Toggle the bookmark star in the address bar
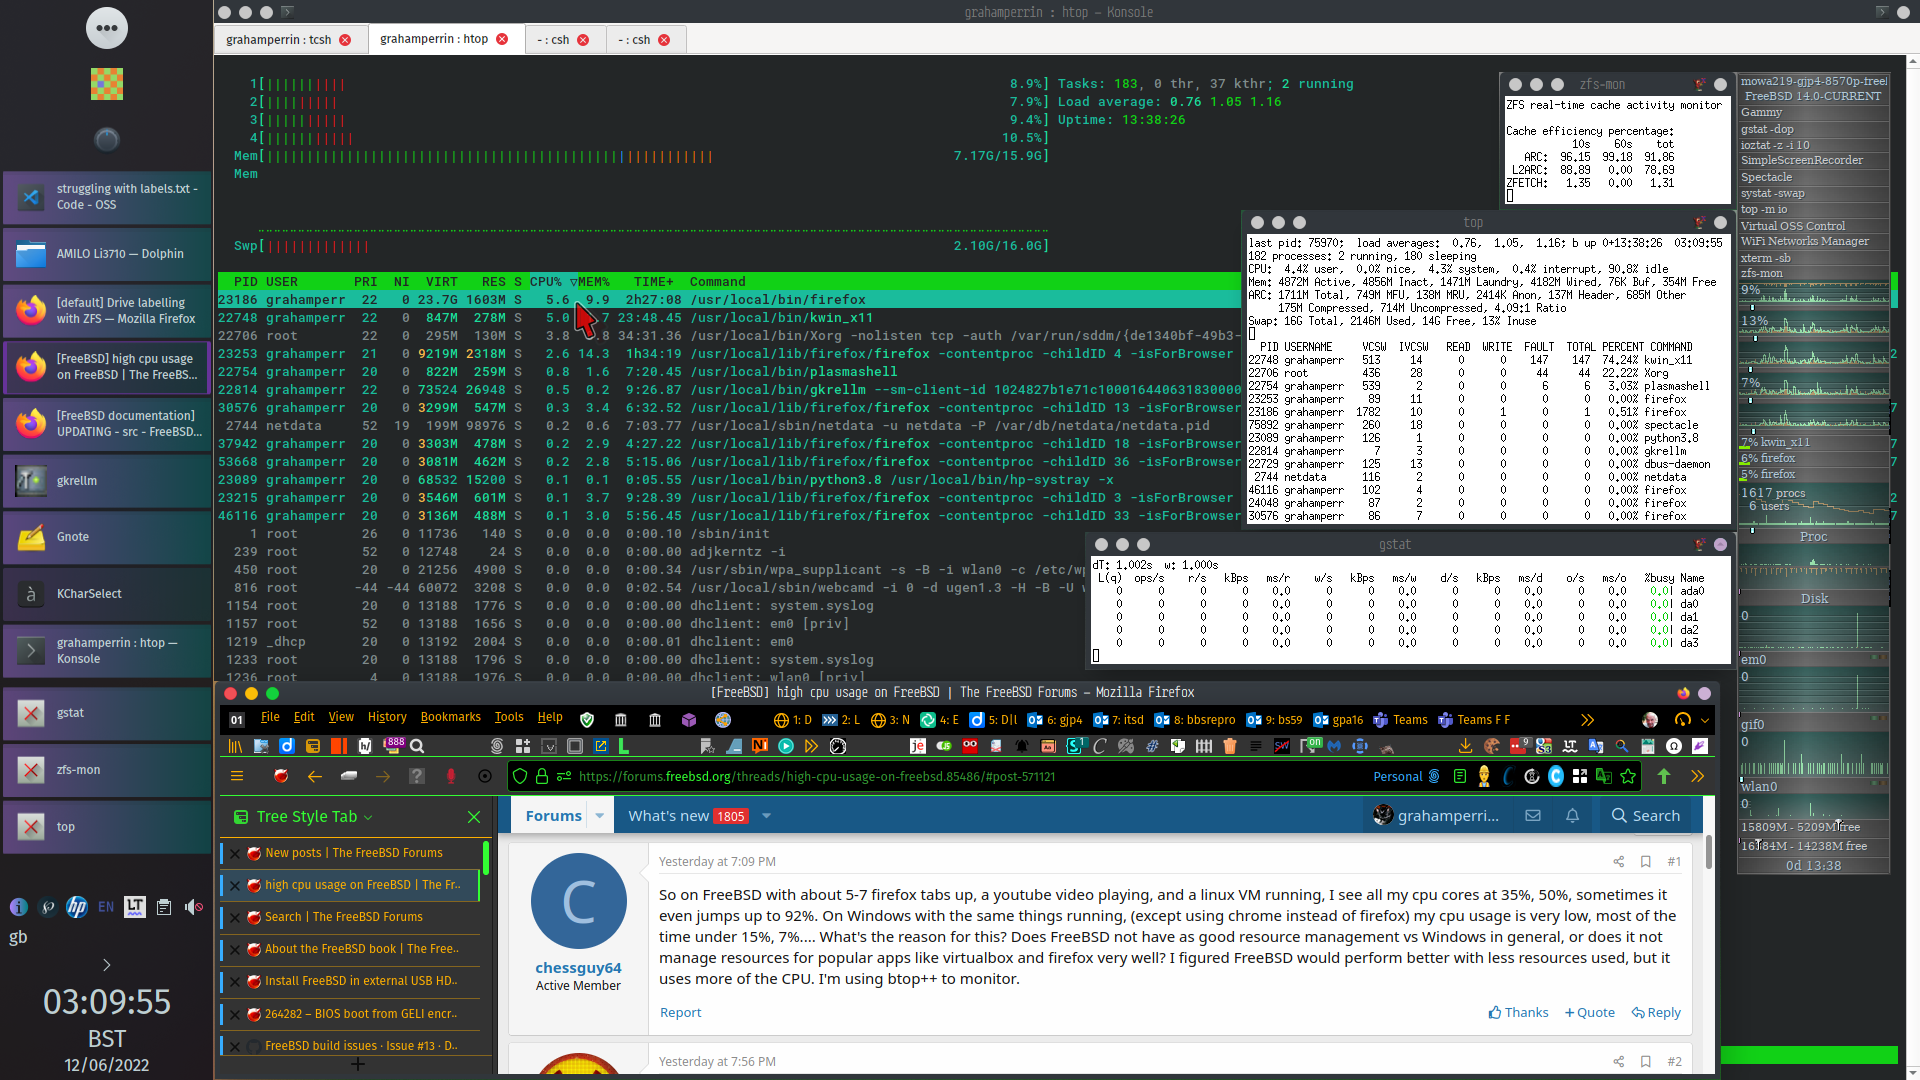Image resolution: width=1920 pixels, height=1080 pixels. coord(1628,777)
